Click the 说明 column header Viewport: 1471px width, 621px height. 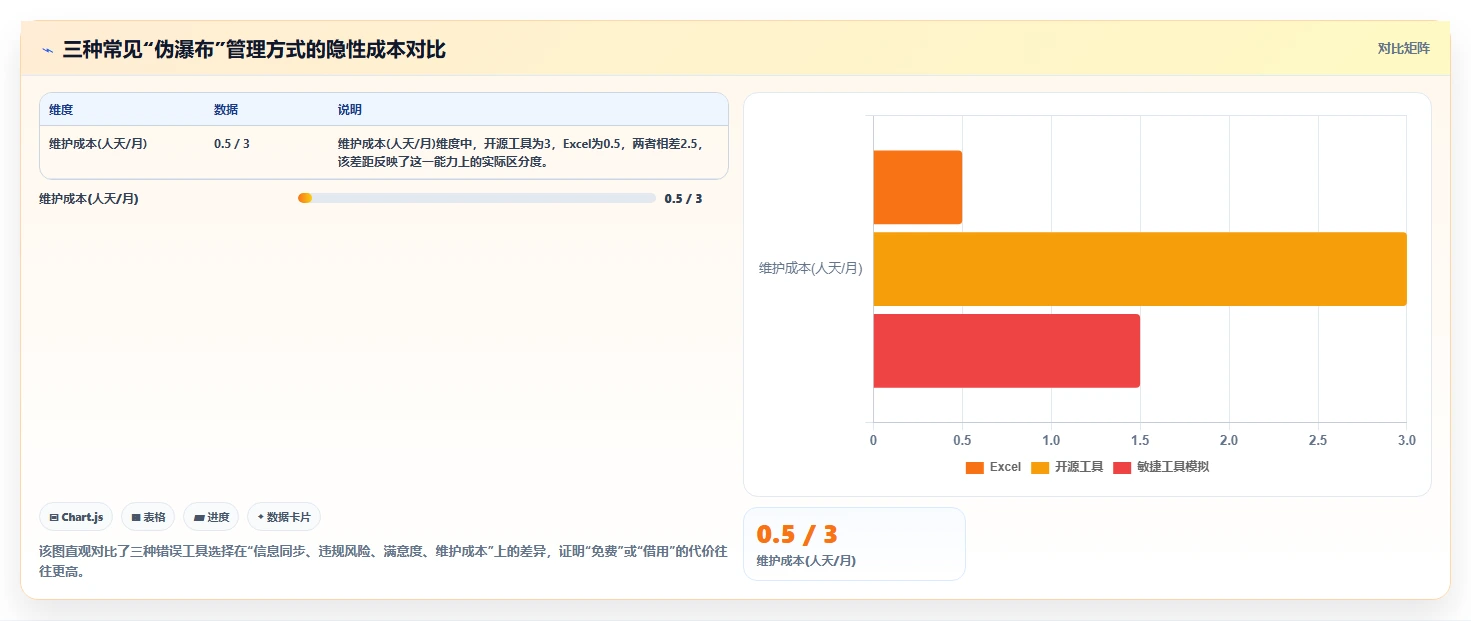tap(350, 110)
